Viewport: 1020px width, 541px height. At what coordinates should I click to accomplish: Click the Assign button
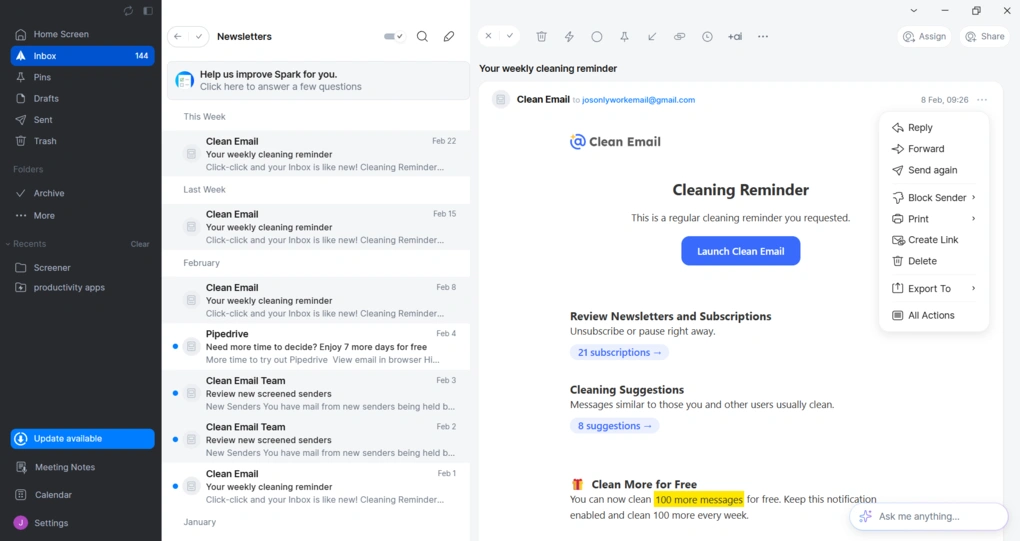tap(924, 36)
